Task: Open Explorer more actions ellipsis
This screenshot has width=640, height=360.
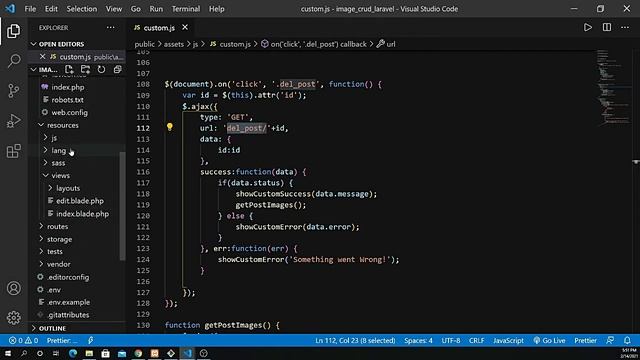Action: pos(111,28)
